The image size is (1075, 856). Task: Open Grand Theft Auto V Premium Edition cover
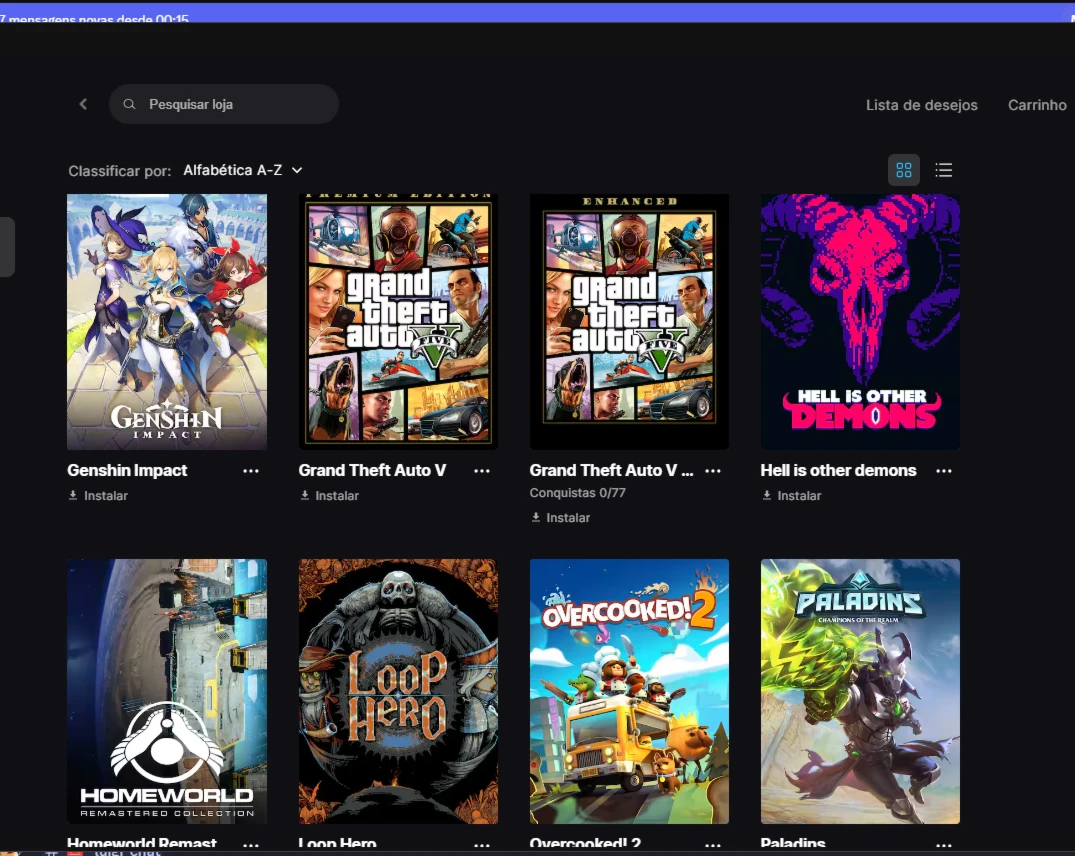398,322
